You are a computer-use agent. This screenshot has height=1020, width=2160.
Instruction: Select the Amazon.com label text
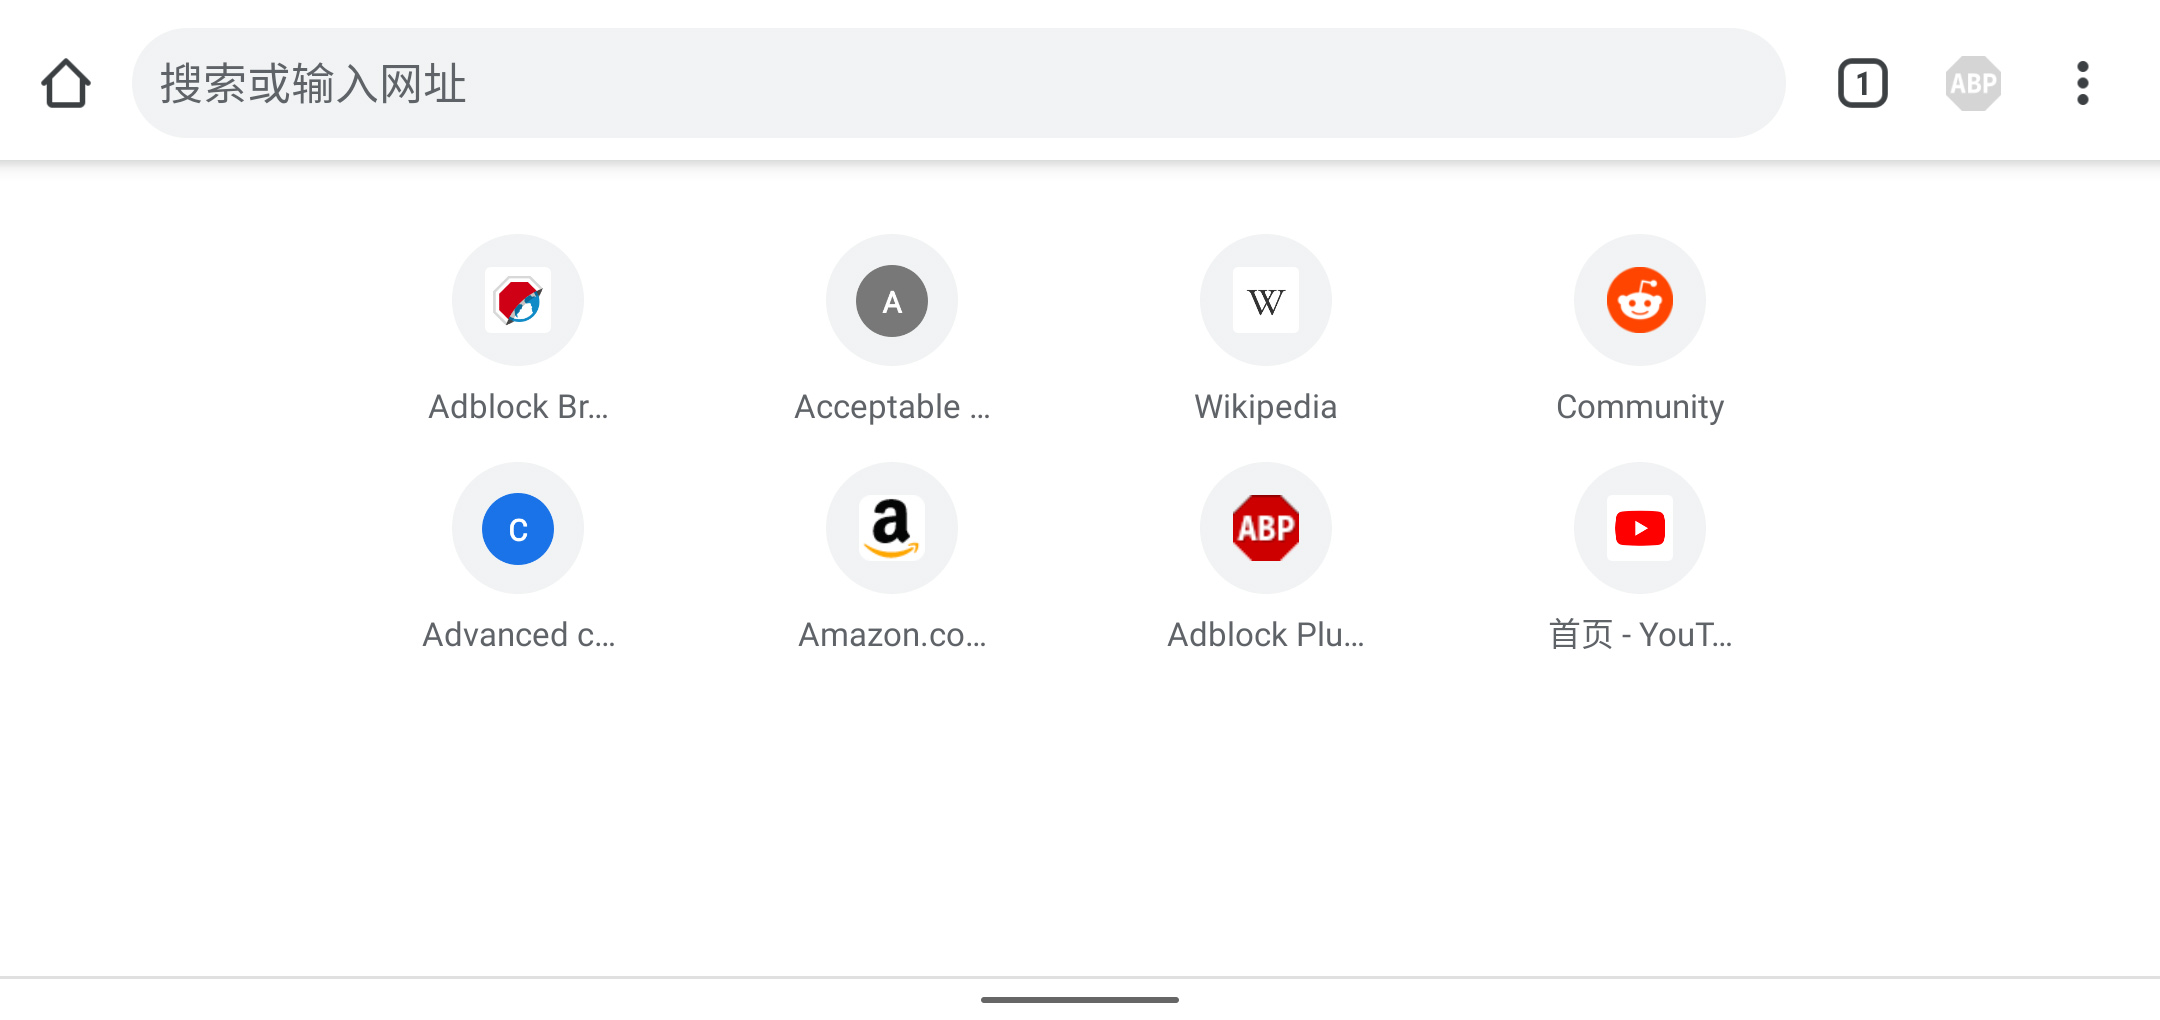(x=892, y=634)
